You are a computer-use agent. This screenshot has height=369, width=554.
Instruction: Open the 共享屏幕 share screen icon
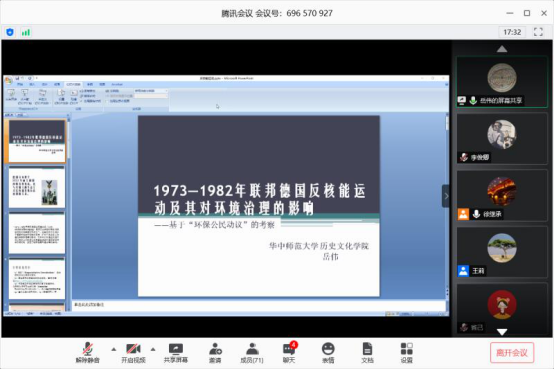pyautogui.click(x=176, y=352)
